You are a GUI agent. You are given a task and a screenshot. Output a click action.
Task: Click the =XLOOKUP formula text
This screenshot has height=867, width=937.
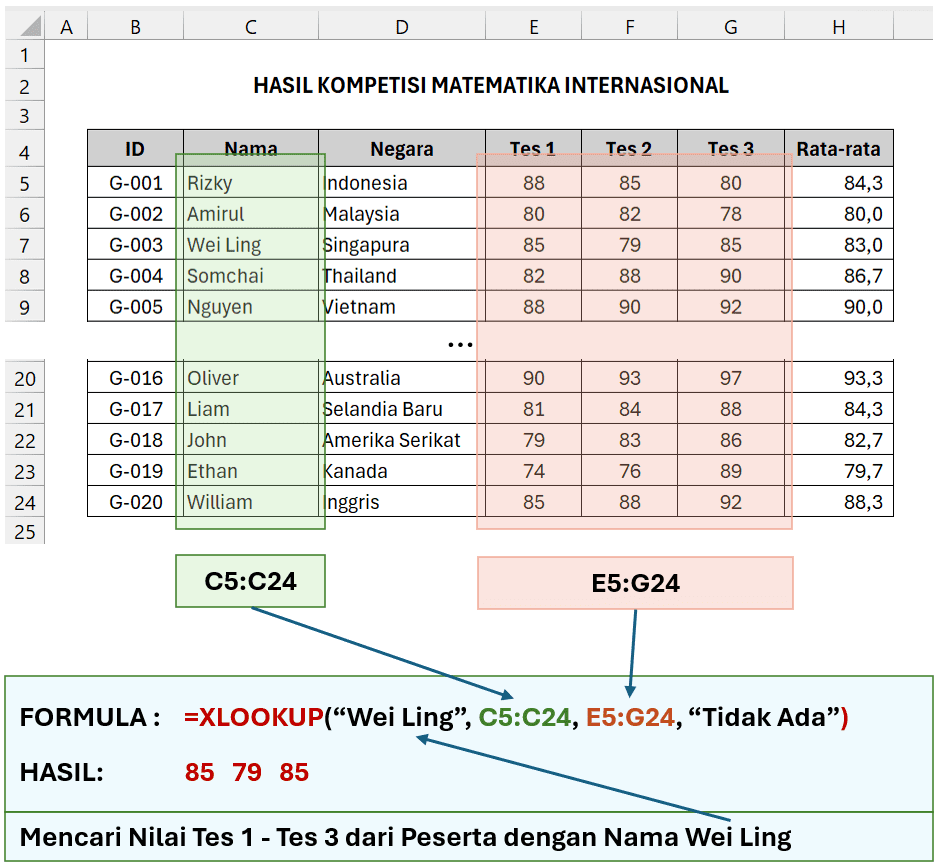click(516, 717)
